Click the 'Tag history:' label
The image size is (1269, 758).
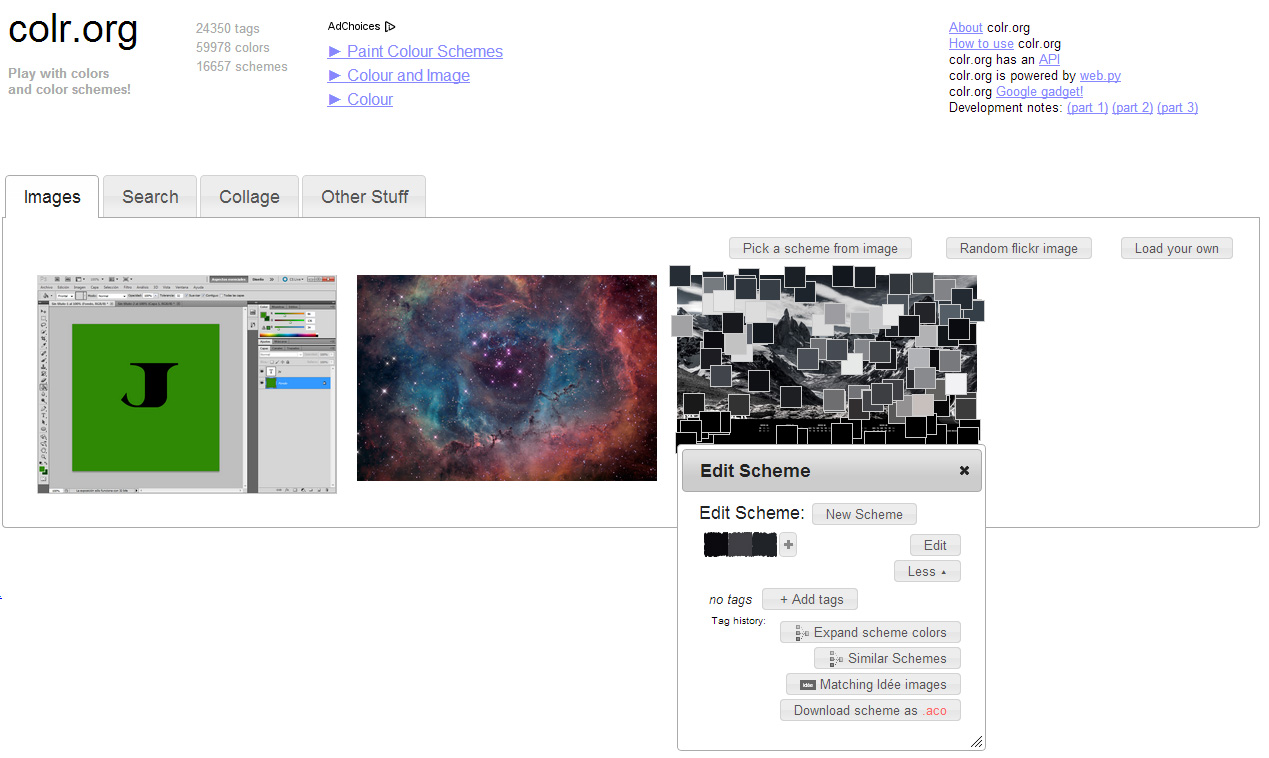(738, 621)
